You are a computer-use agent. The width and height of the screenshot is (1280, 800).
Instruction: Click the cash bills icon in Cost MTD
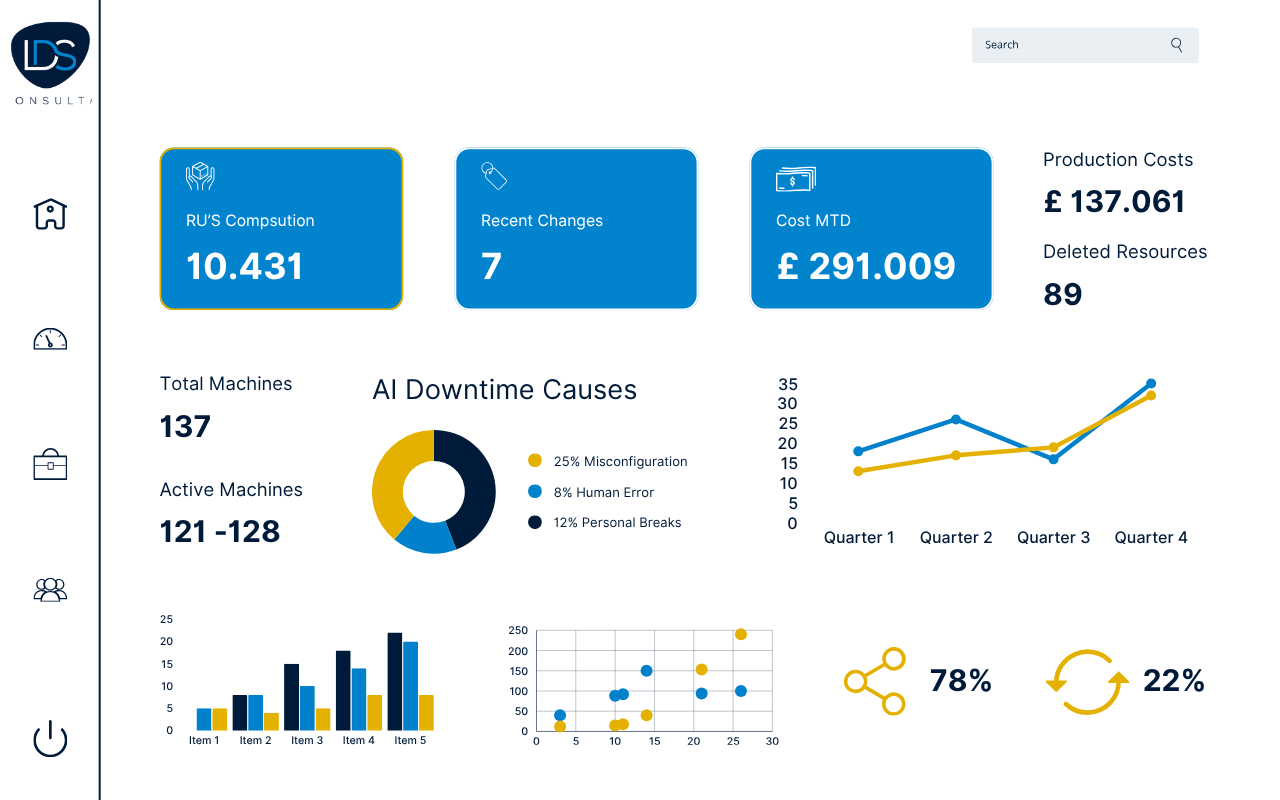pos(795,179)
